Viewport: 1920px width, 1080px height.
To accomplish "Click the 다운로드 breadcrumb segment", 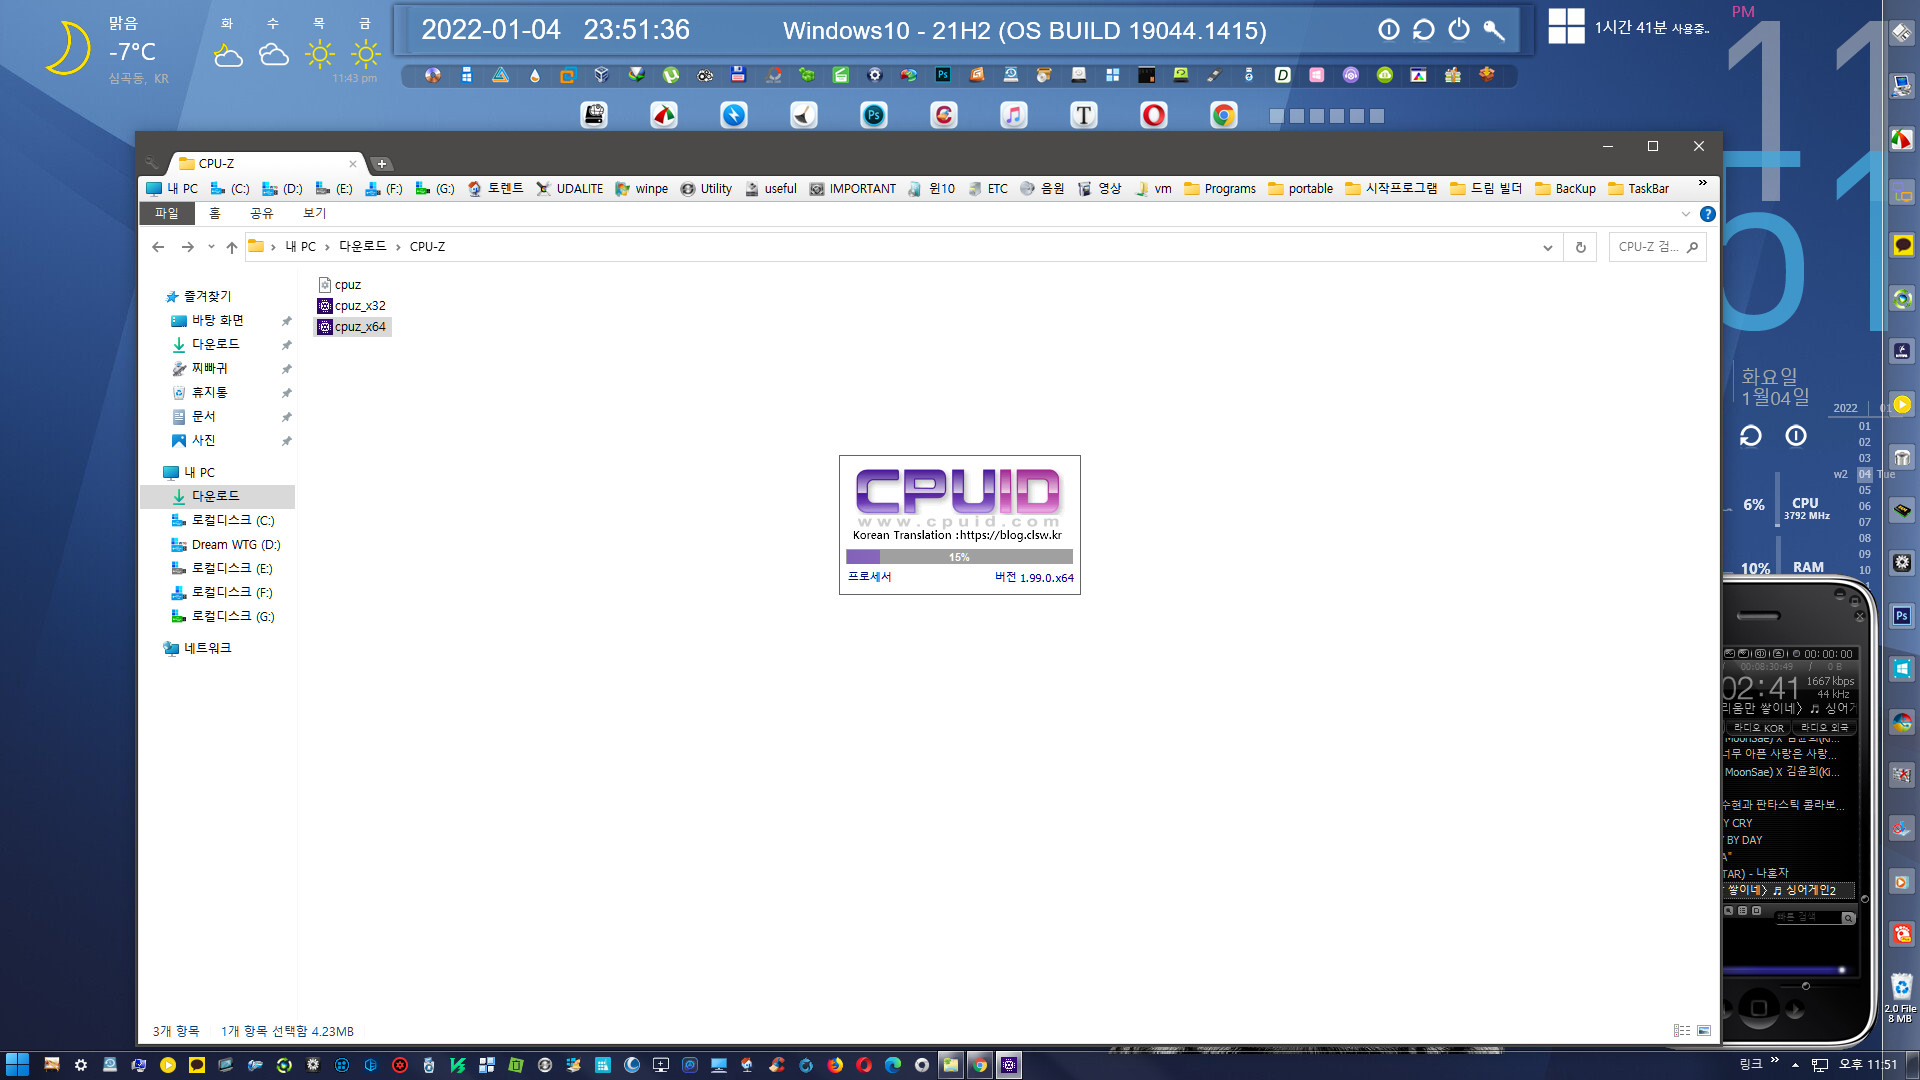I will tap(362, 247).
